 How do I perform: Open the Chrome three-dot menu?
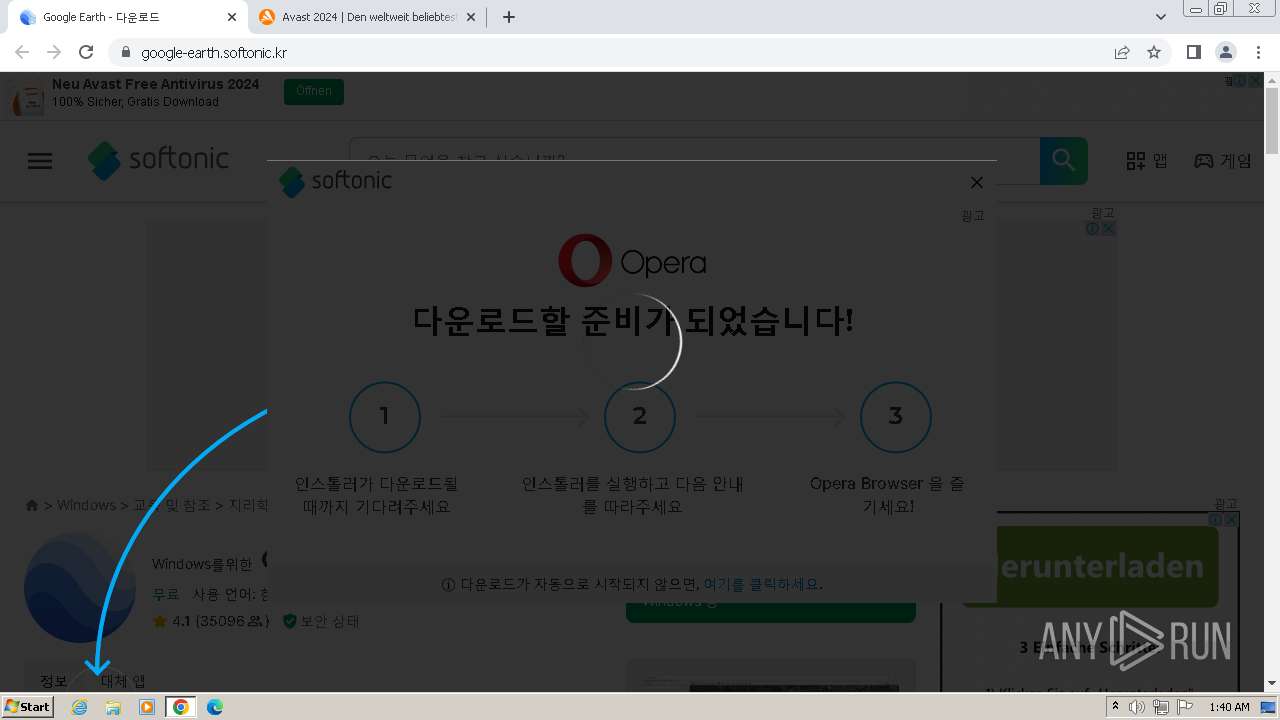click(x=1258, y=52)
